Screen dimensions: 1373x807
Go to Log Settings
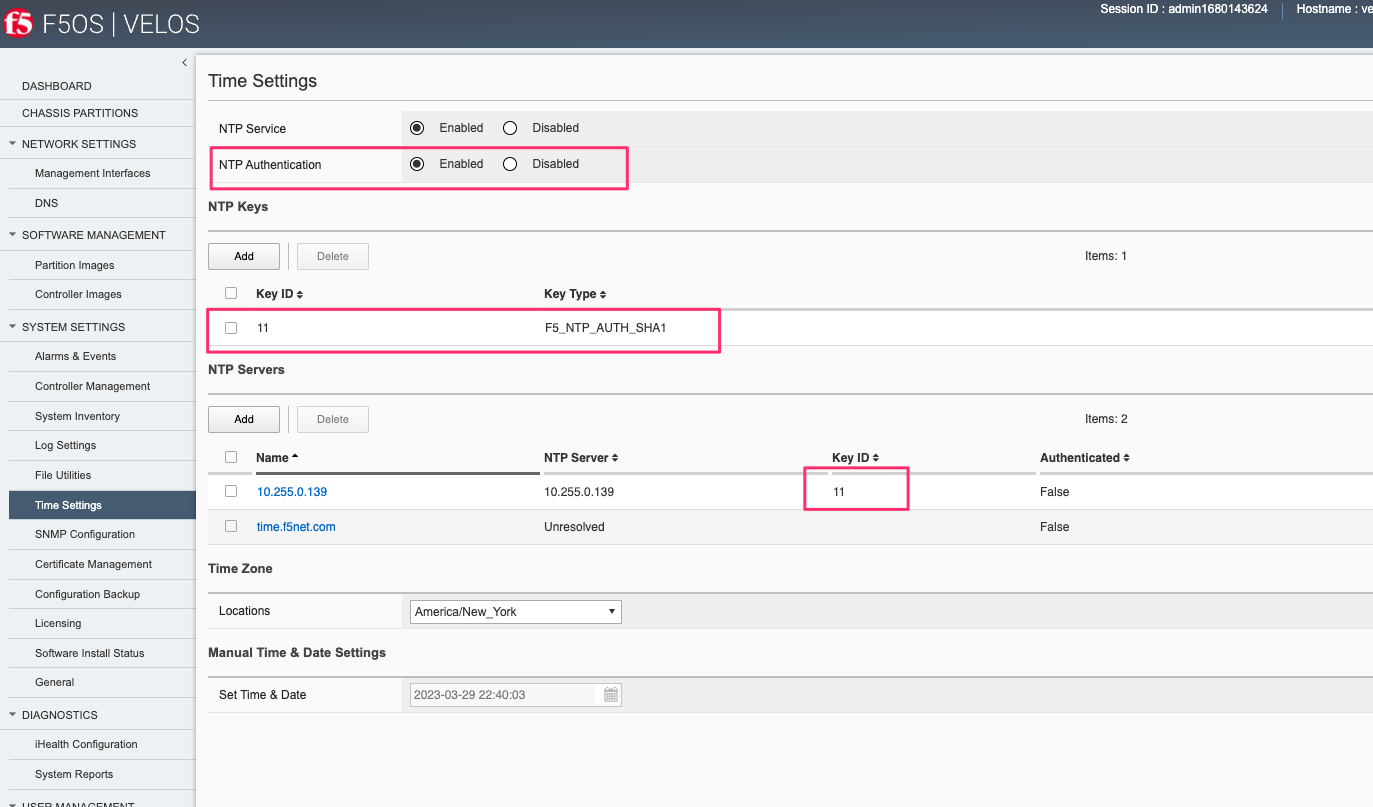click(66, 445)
